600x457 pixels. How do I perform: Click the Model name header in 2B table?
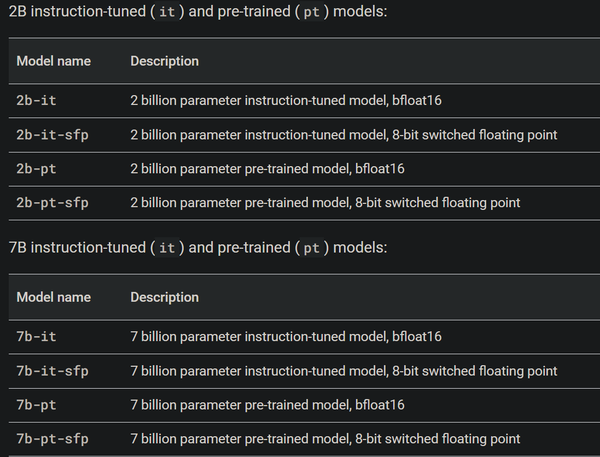pos(53,61)
